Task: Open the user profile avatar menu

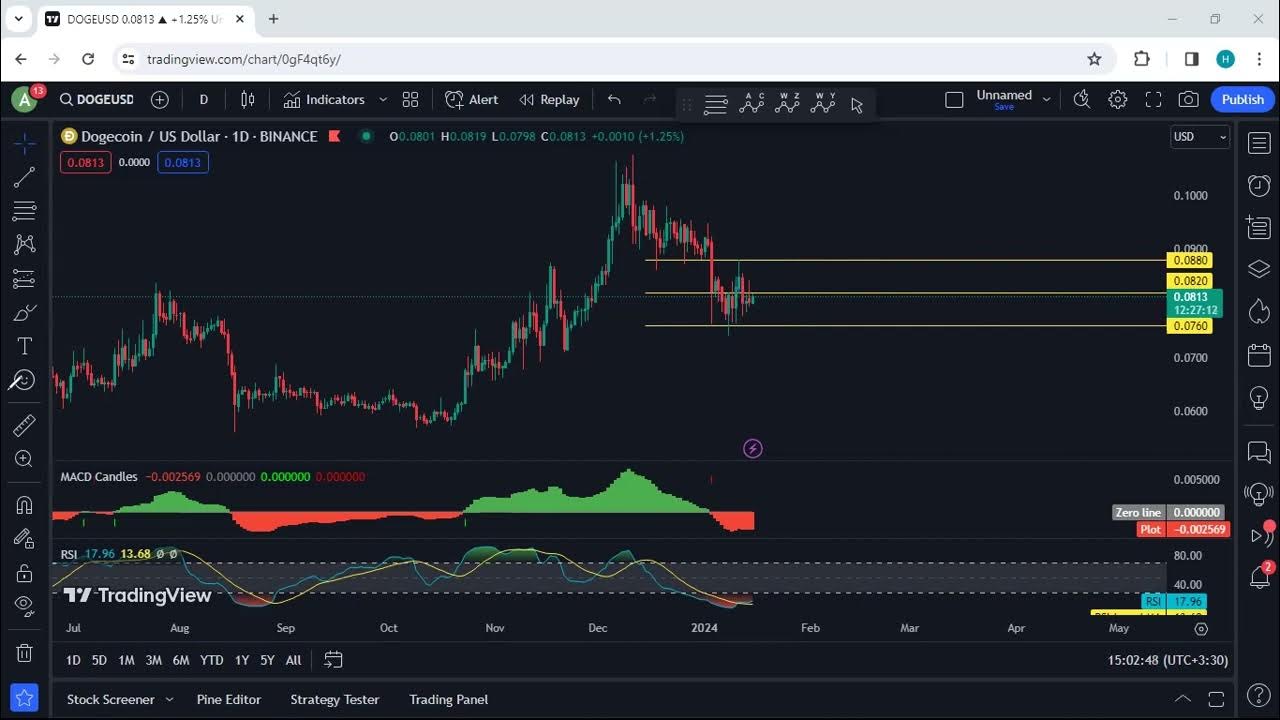Action: 22,99
